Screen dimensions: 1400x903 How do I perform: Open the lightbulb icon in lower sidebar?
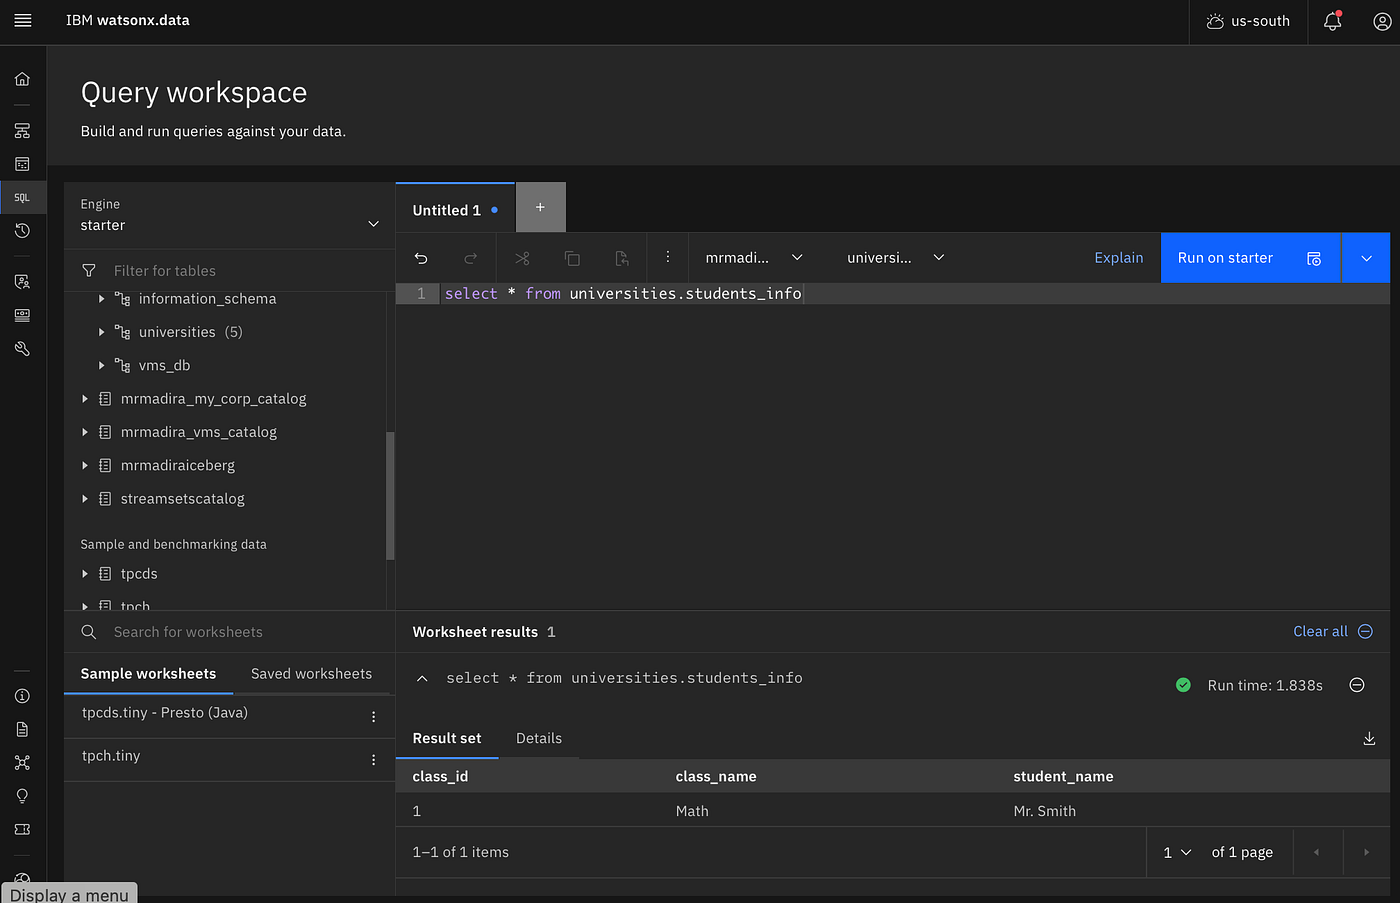pyautogui.click(x=22, y=796)
